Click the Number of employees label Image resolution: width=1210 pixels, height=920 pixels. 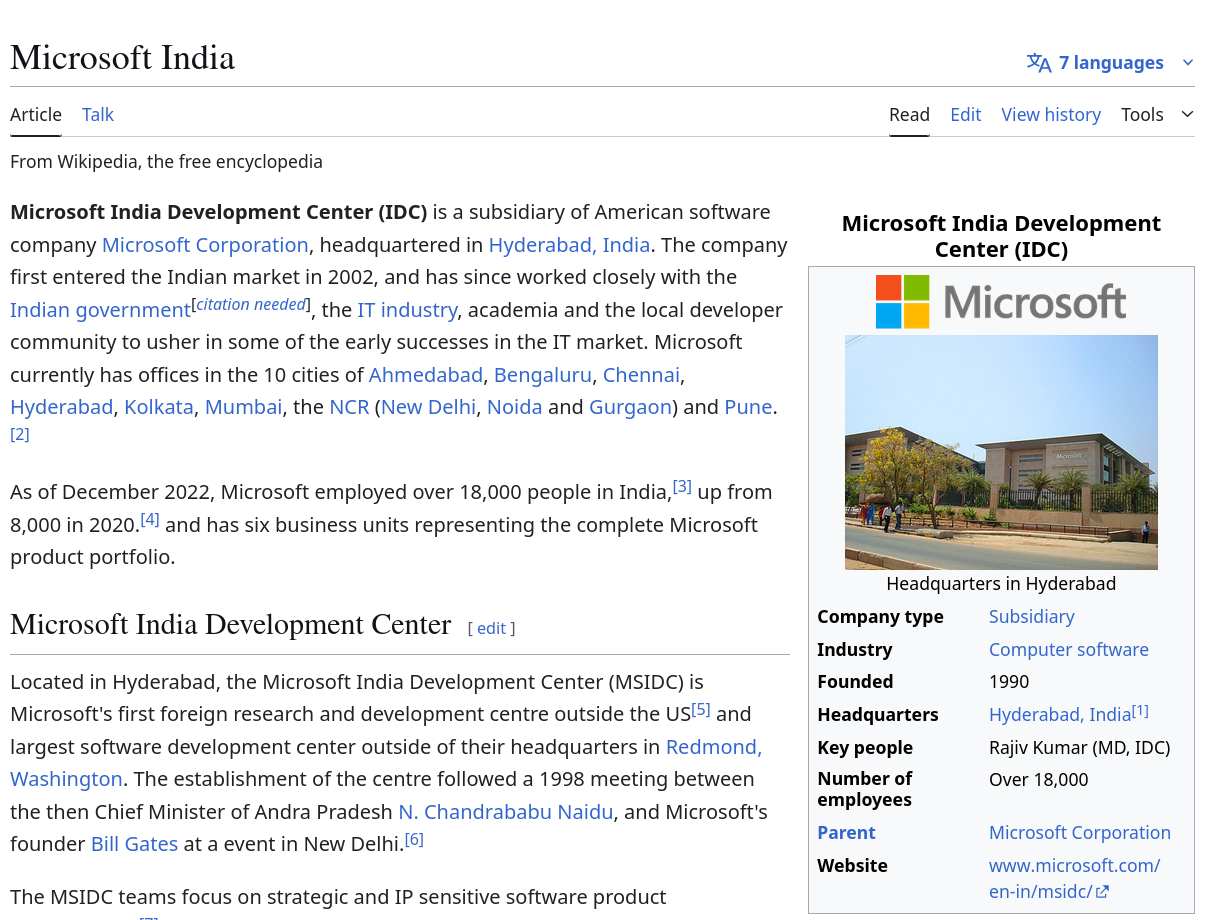(x=865, y=789)
